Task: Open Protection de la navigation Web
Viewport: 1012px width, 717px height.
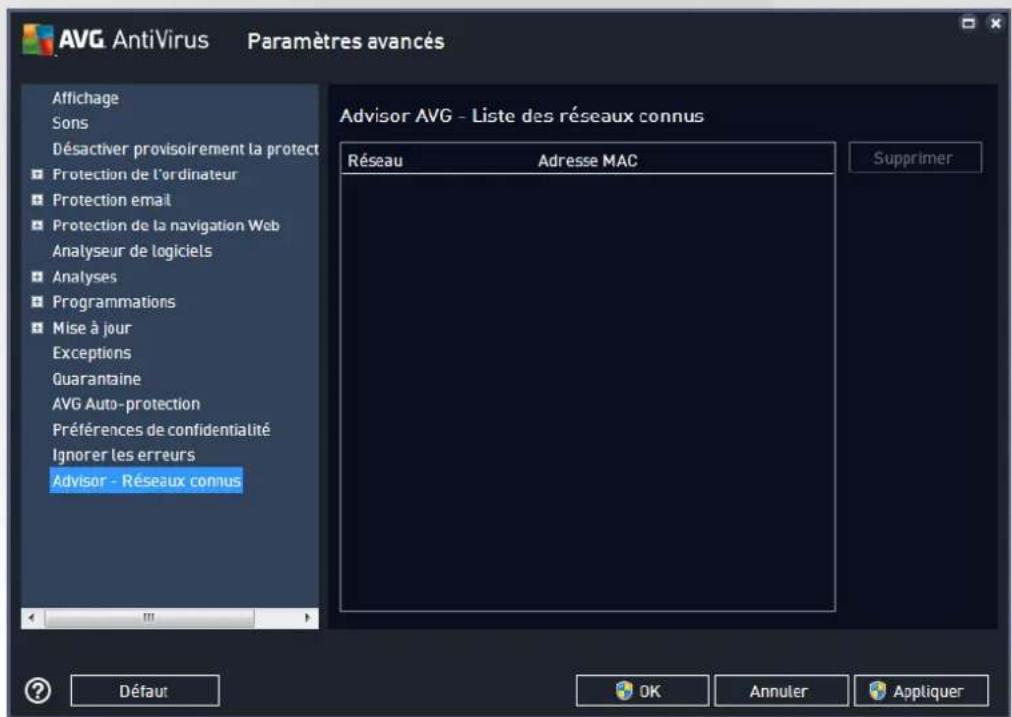Action: click(166, 225)
